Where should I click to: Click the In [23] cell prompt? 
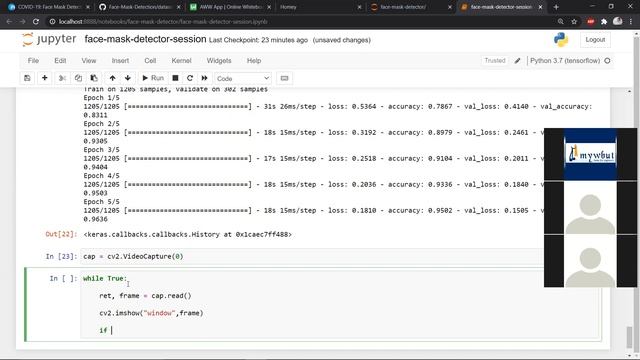(x=61, y=256)
